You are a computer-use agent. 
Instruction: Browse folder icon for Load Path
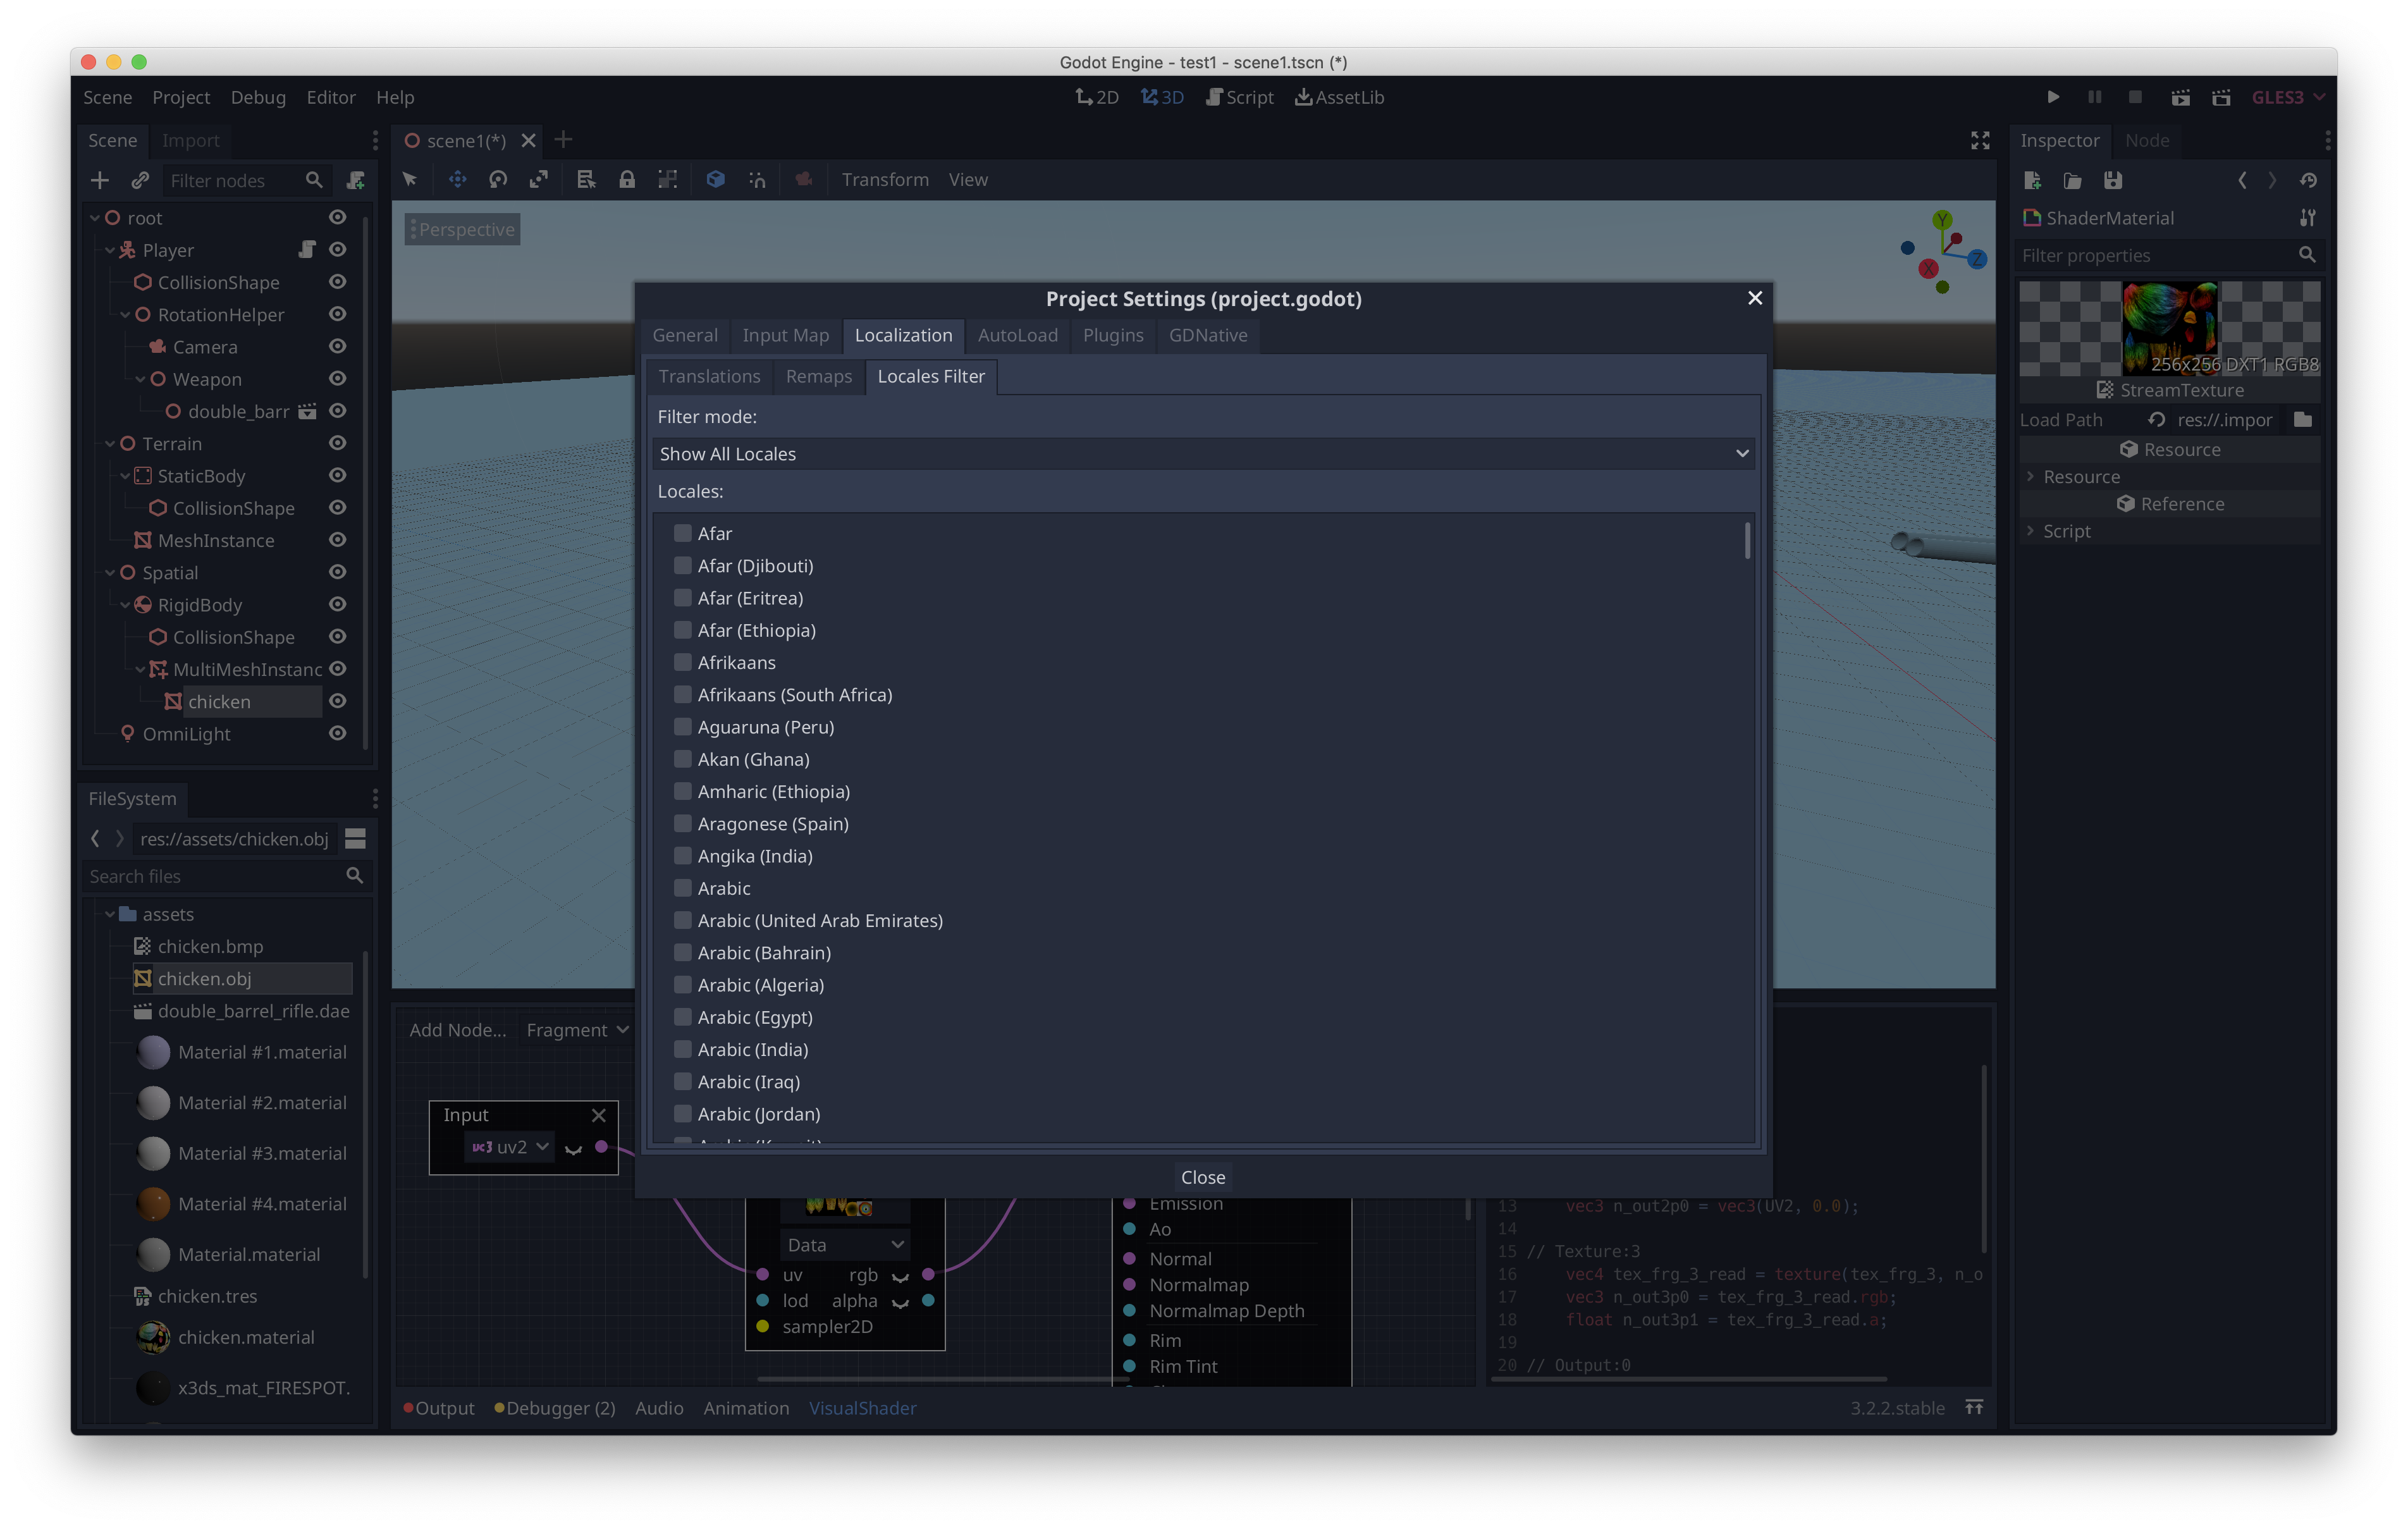point(2303,420)
